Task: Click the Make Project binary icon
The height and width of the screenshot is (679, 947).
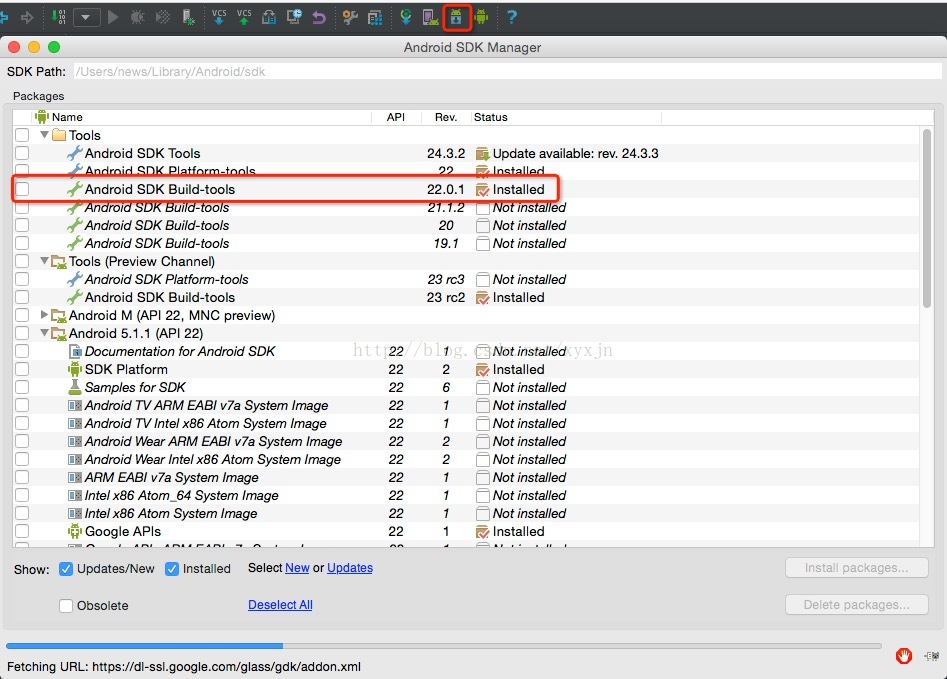Action: click(x=59, y=17)
